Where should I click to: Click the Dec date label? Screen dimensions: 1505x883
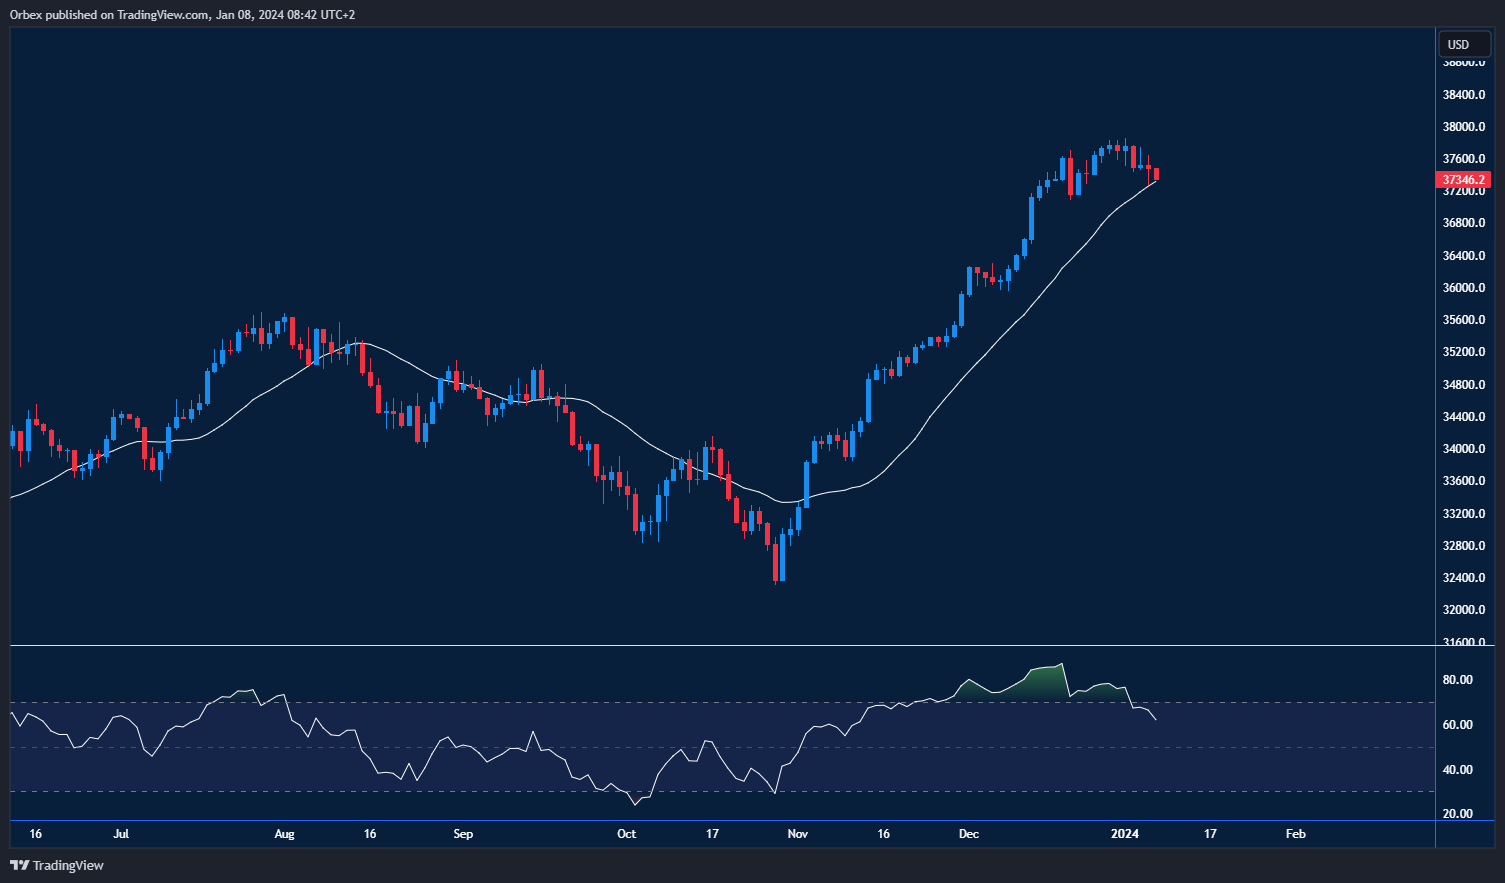[x=968, y=833]
